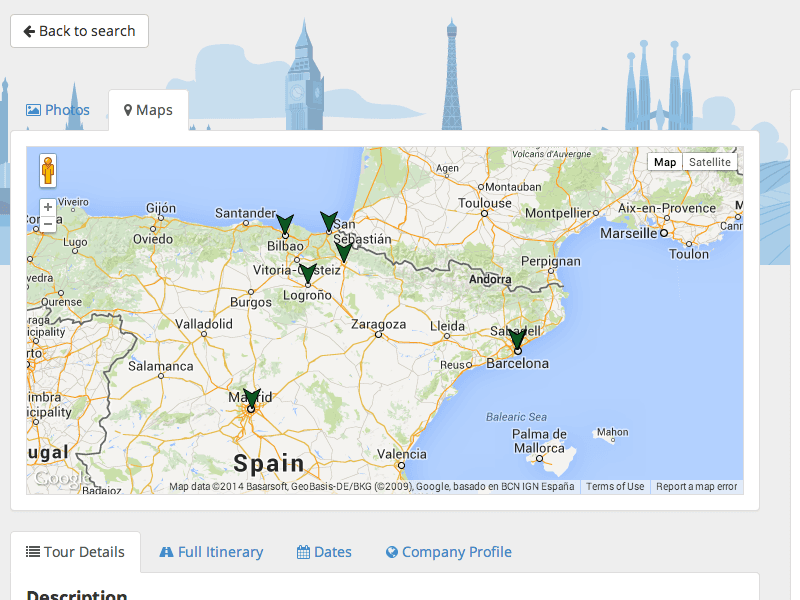The height and width of the screenshot is (600, 800).
Task: Switch to the Dates tab
Action: [x=324, y=552]
